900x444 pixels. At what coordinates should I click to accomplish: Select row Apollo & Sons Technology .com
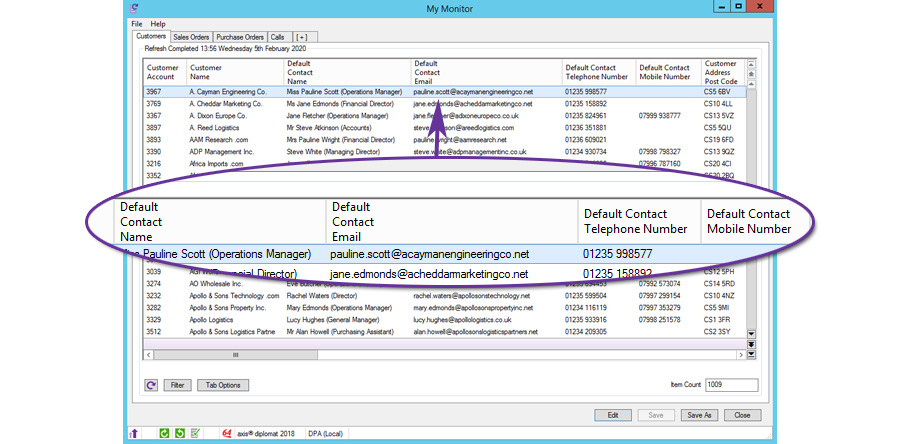click(445, 296)
